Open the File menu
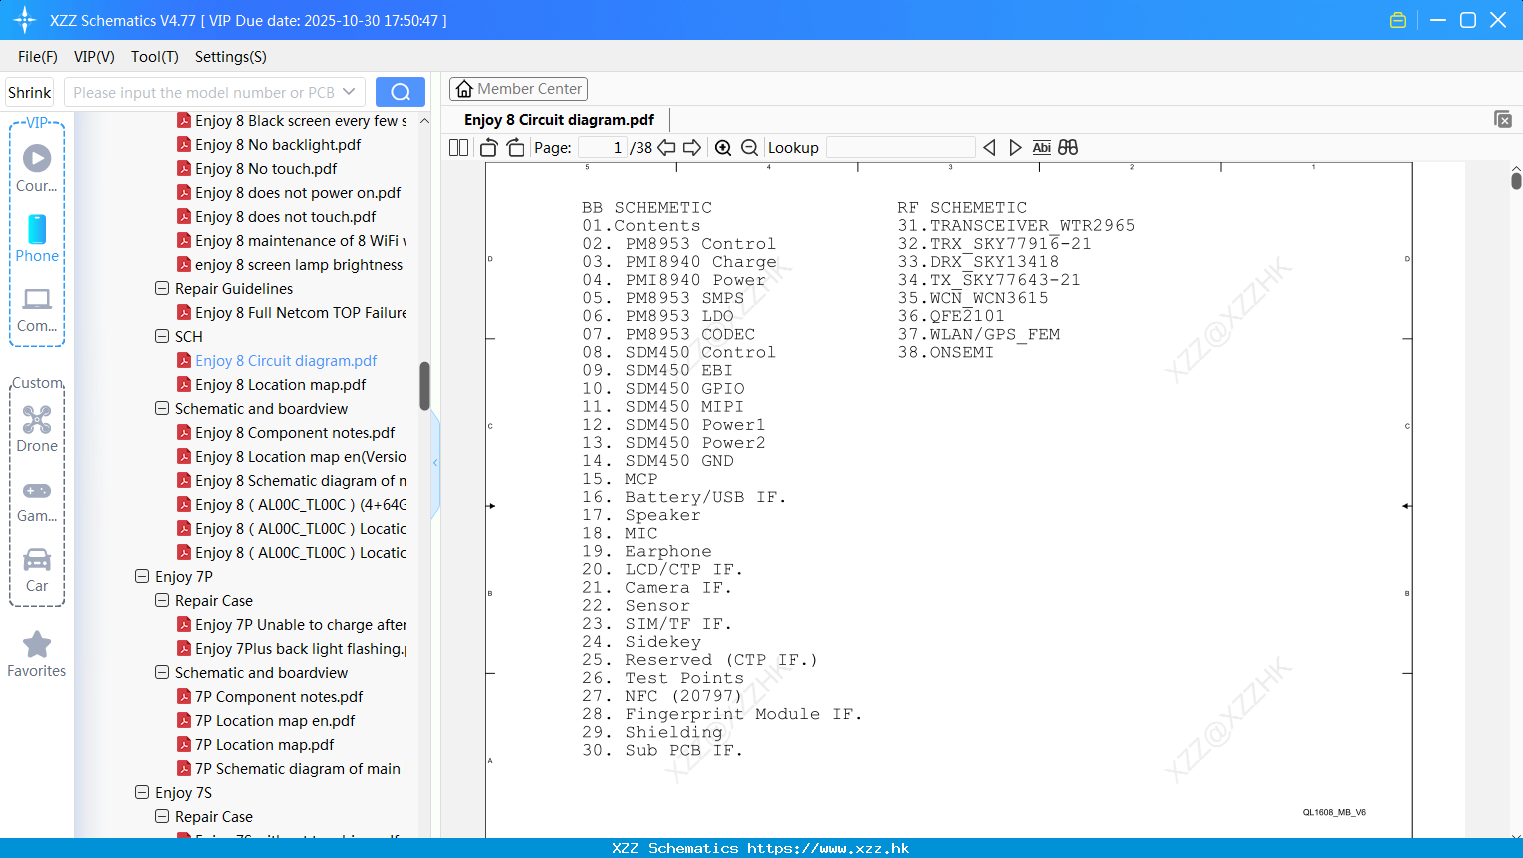 click(x=38, y=57)
